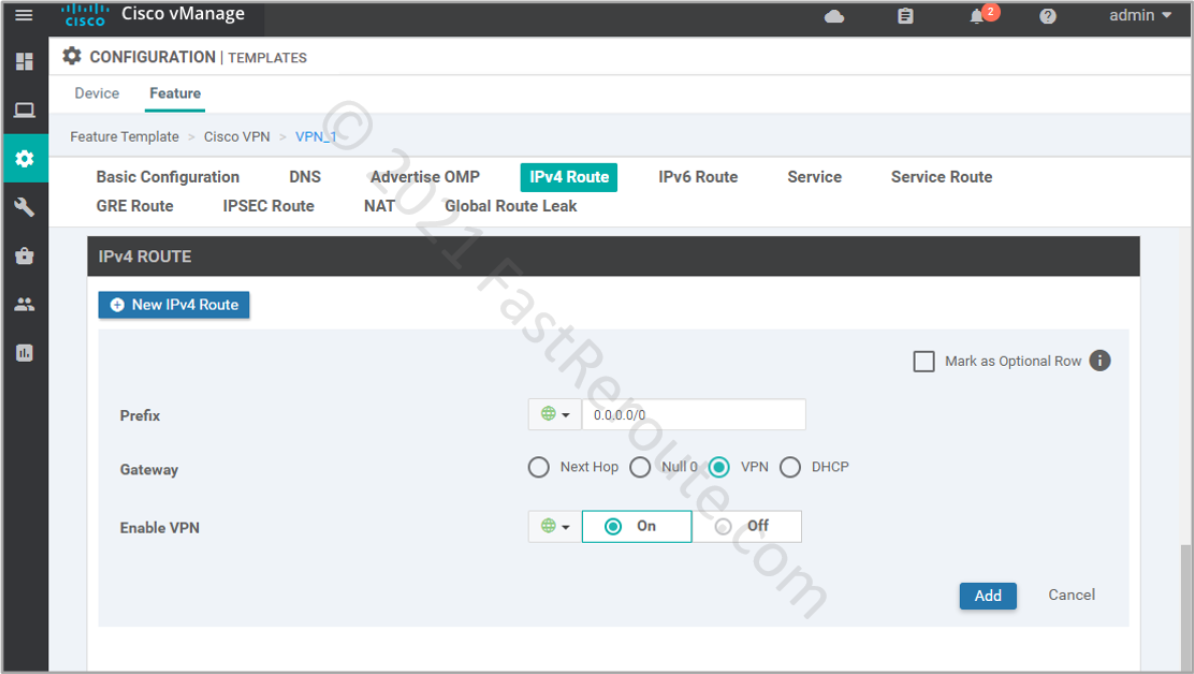Show info about Mark as Optional Row
1194x674 pixels.
point(1100,360)
